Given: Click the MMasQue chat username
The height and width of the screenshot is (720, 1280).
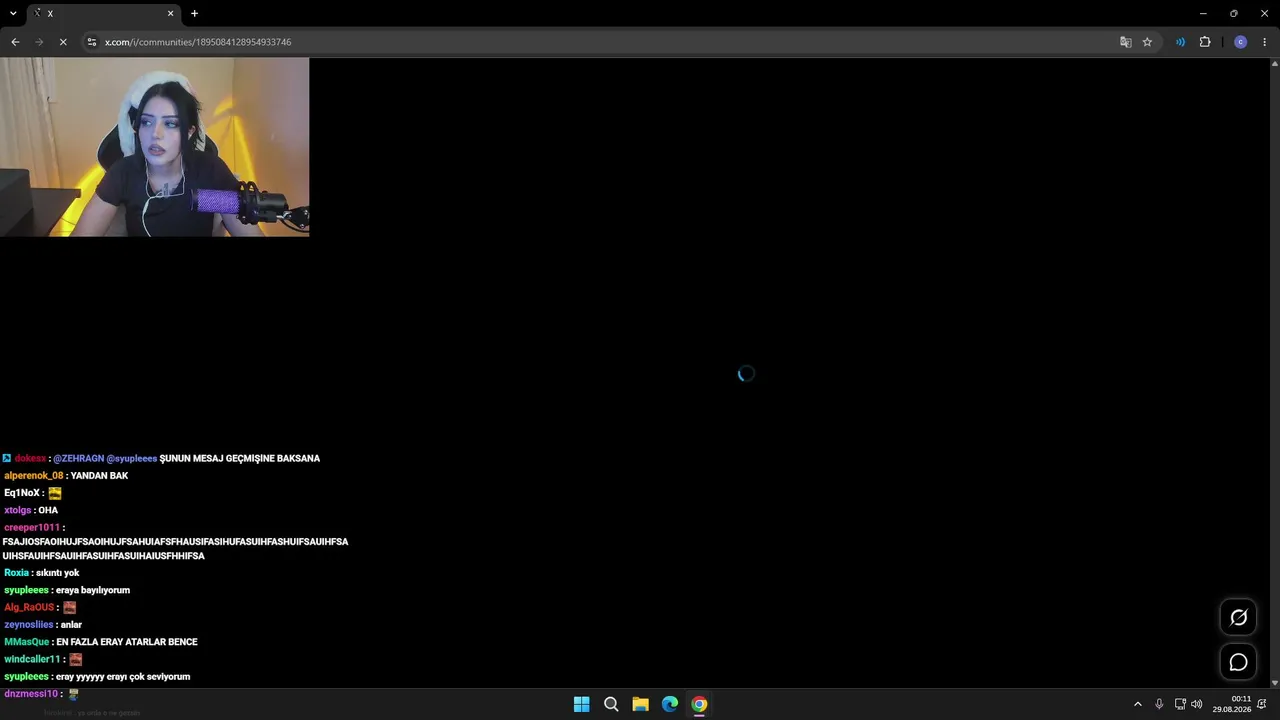Looking at the screenshot, I should [x=26, y=642].
